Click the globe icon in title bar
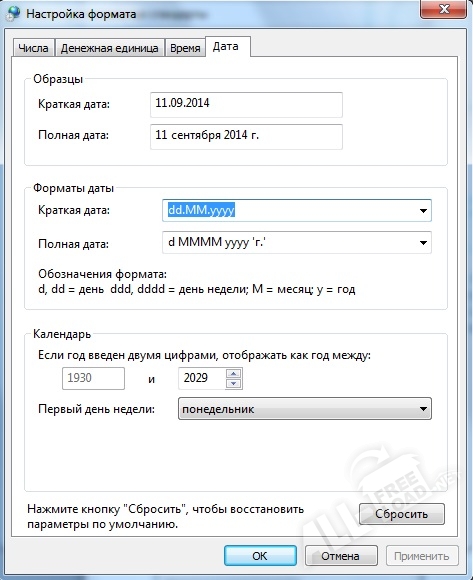 tap(13, 13)
